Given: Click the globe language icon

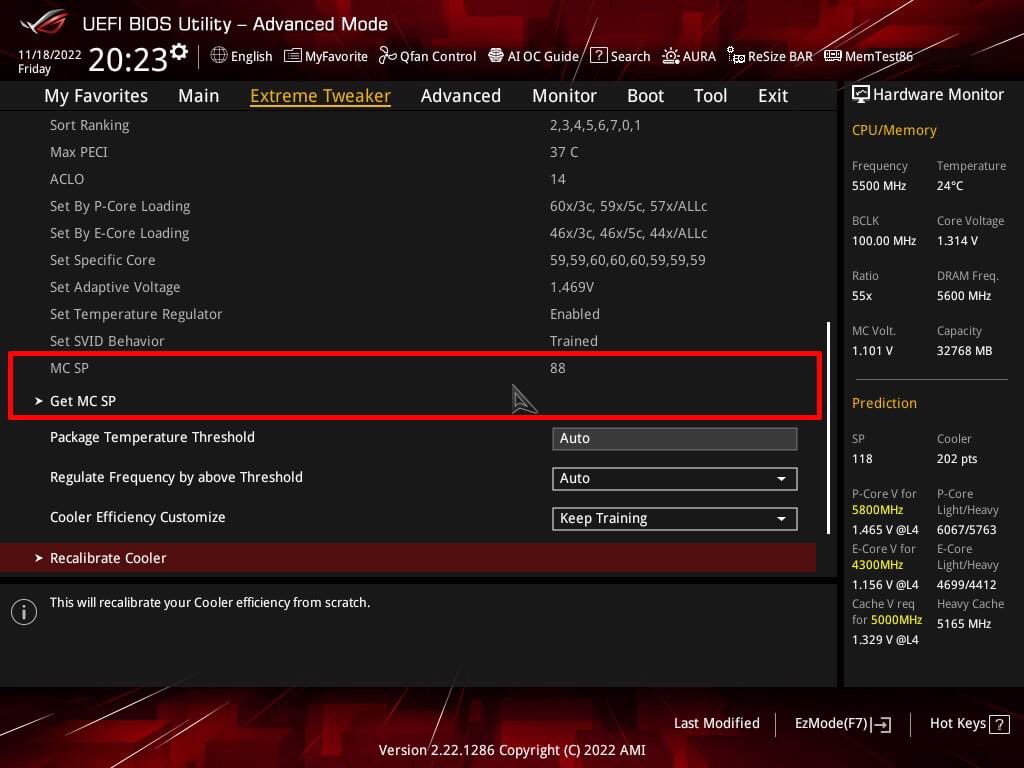Looking at the screenshot, I should [x=219, y=56].
